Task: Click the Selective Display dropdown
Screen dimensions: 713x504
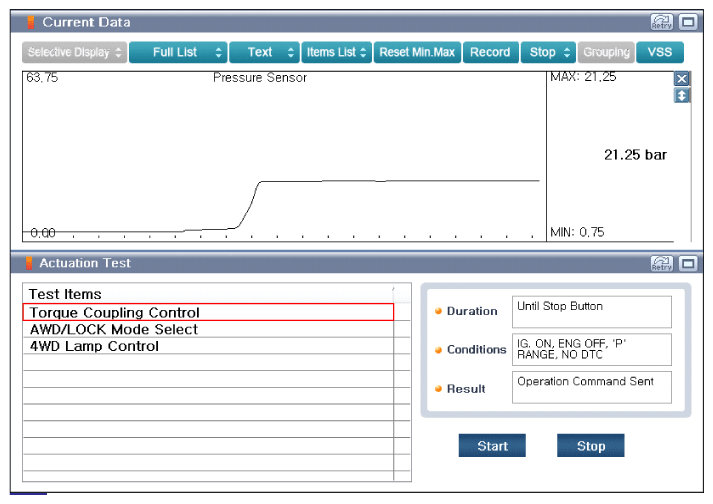Action: [74, 52]
